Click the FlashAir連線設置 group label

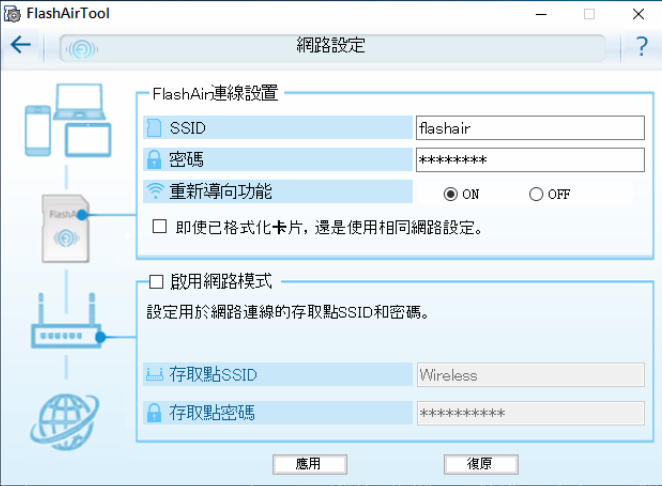point(215,94)
